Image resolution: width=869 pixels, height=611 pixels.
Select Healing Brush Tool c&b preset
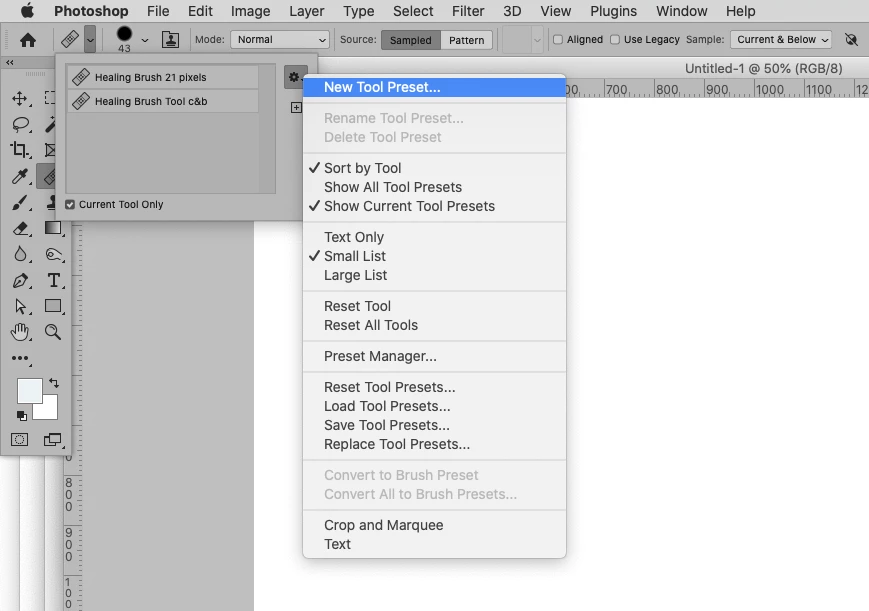163,101
